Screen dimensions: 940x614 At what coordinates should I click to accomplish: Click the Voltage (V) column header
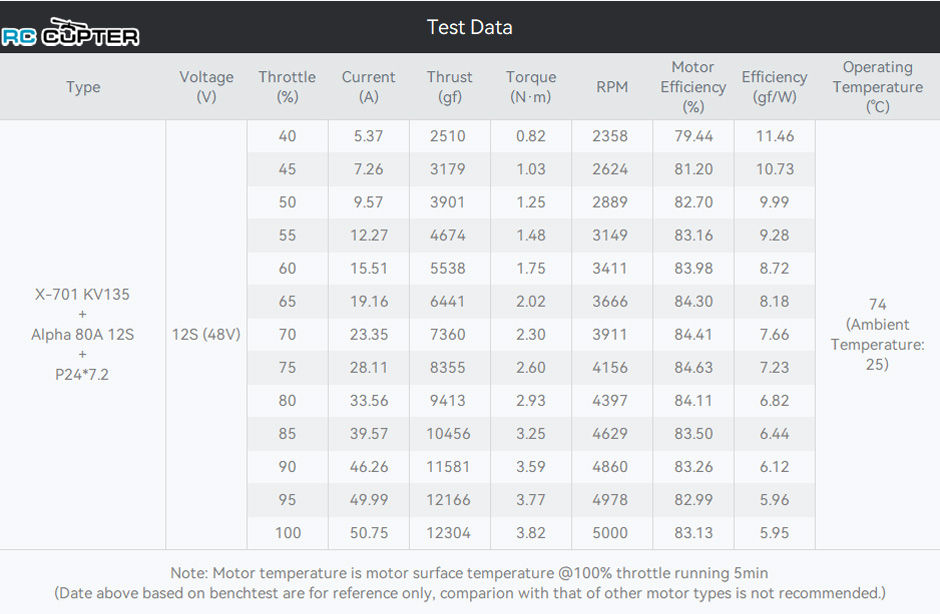coord(206,87)
